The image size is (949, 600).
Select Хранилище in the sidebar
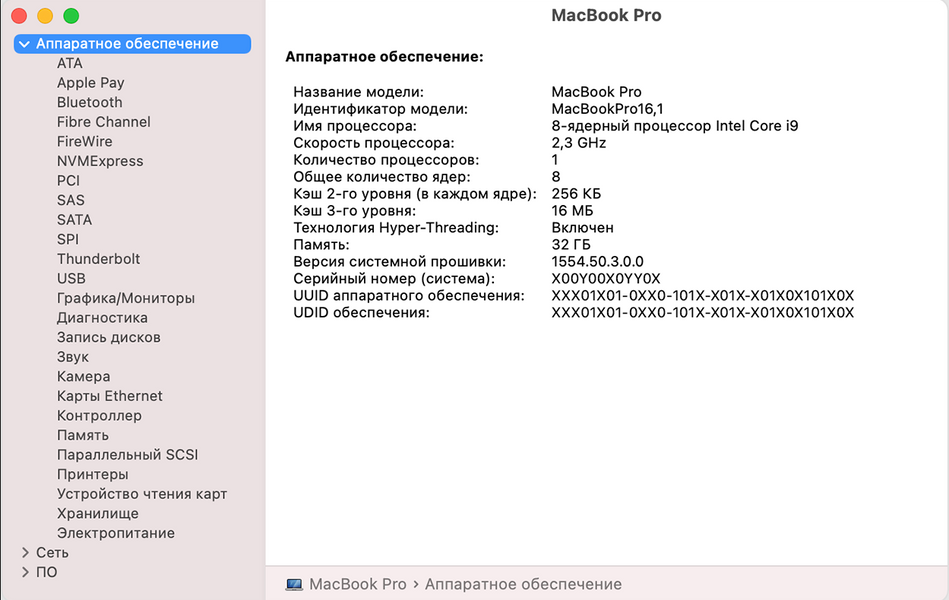pos(97,514)
